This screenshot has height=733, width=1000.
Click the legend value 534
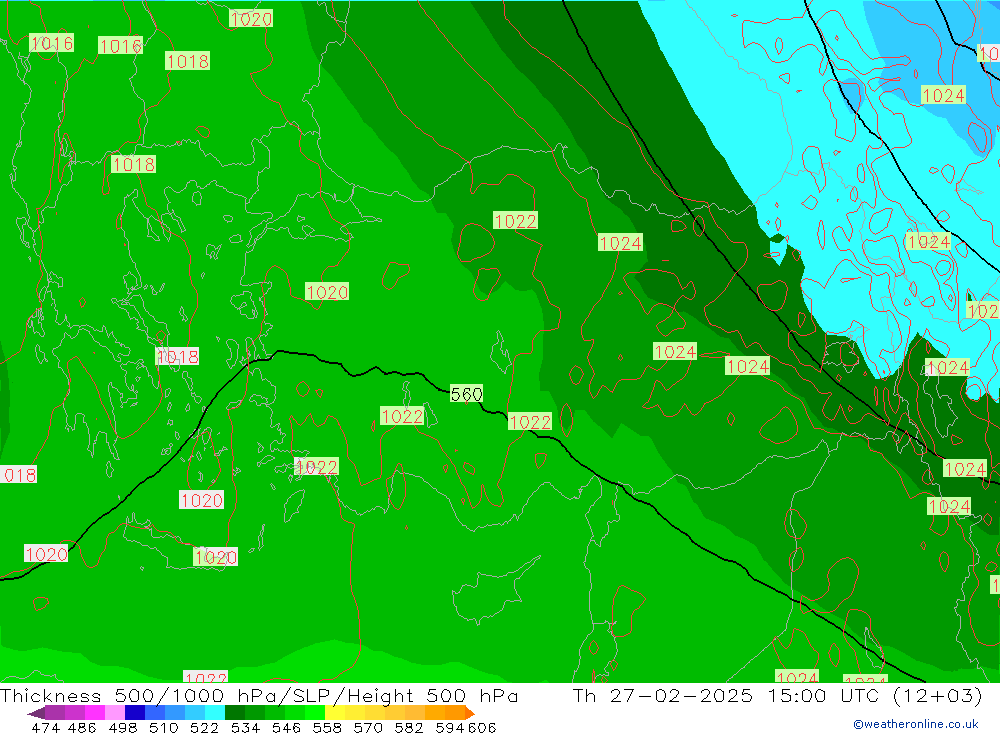tap(246, 727)
